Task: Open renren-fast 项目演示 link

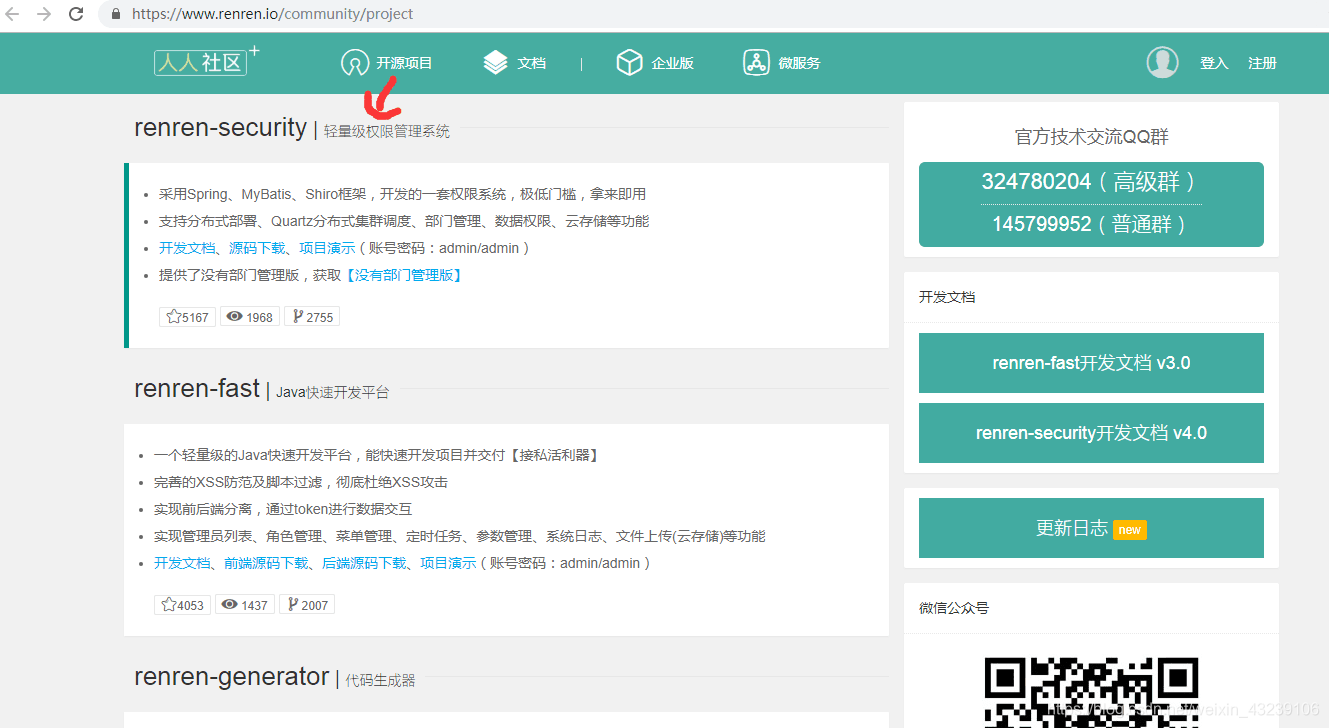Action: coord(448,563)
